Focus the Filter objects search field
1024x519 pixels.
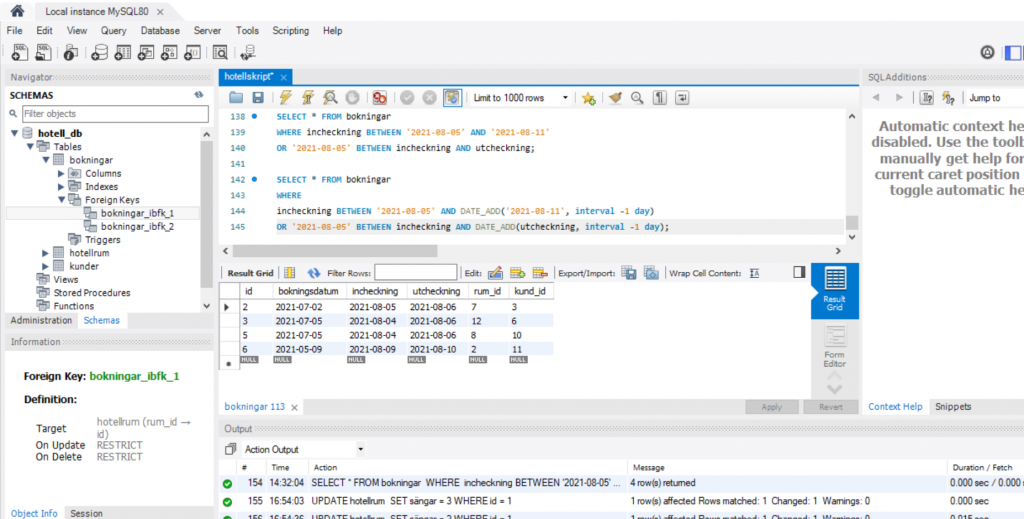pos(115,114)
